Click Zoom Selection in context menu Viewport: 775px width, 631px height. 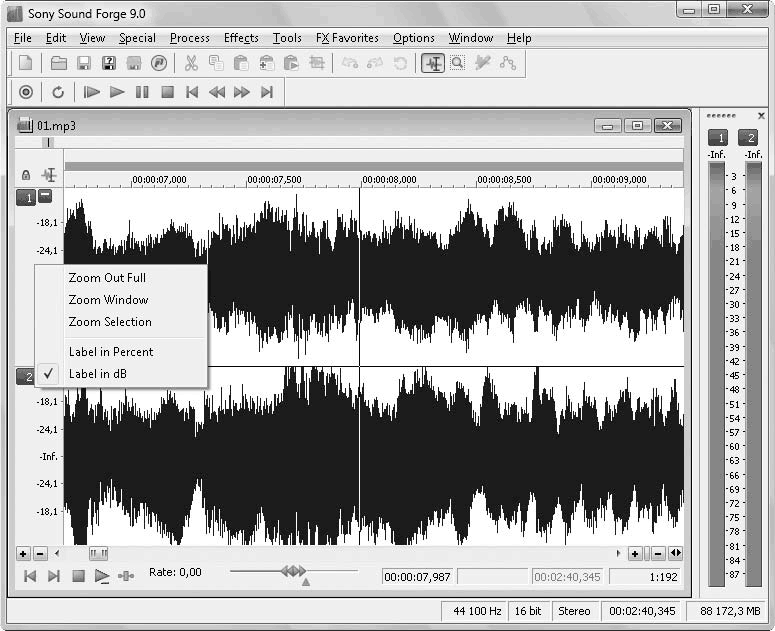tap(110, 322)
